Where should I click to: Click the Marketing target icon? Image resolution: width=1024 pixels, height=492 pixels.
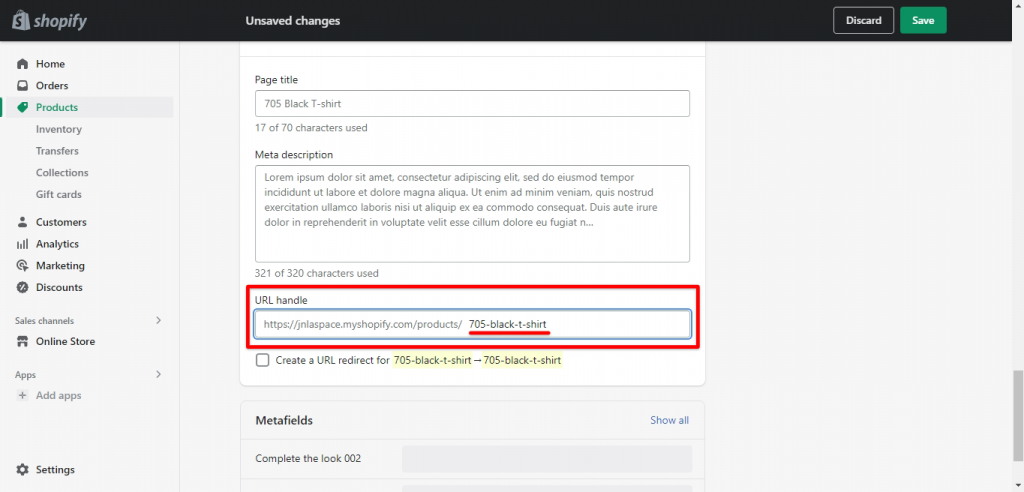point(22,266)
